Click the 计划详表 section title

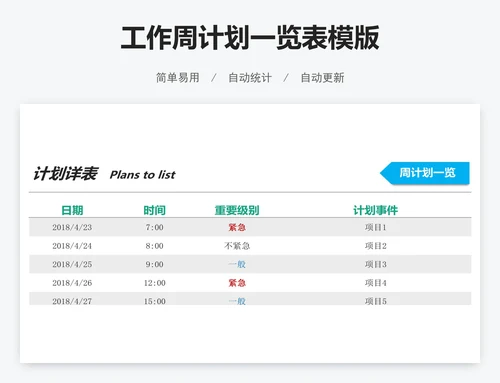coord(65,174)
